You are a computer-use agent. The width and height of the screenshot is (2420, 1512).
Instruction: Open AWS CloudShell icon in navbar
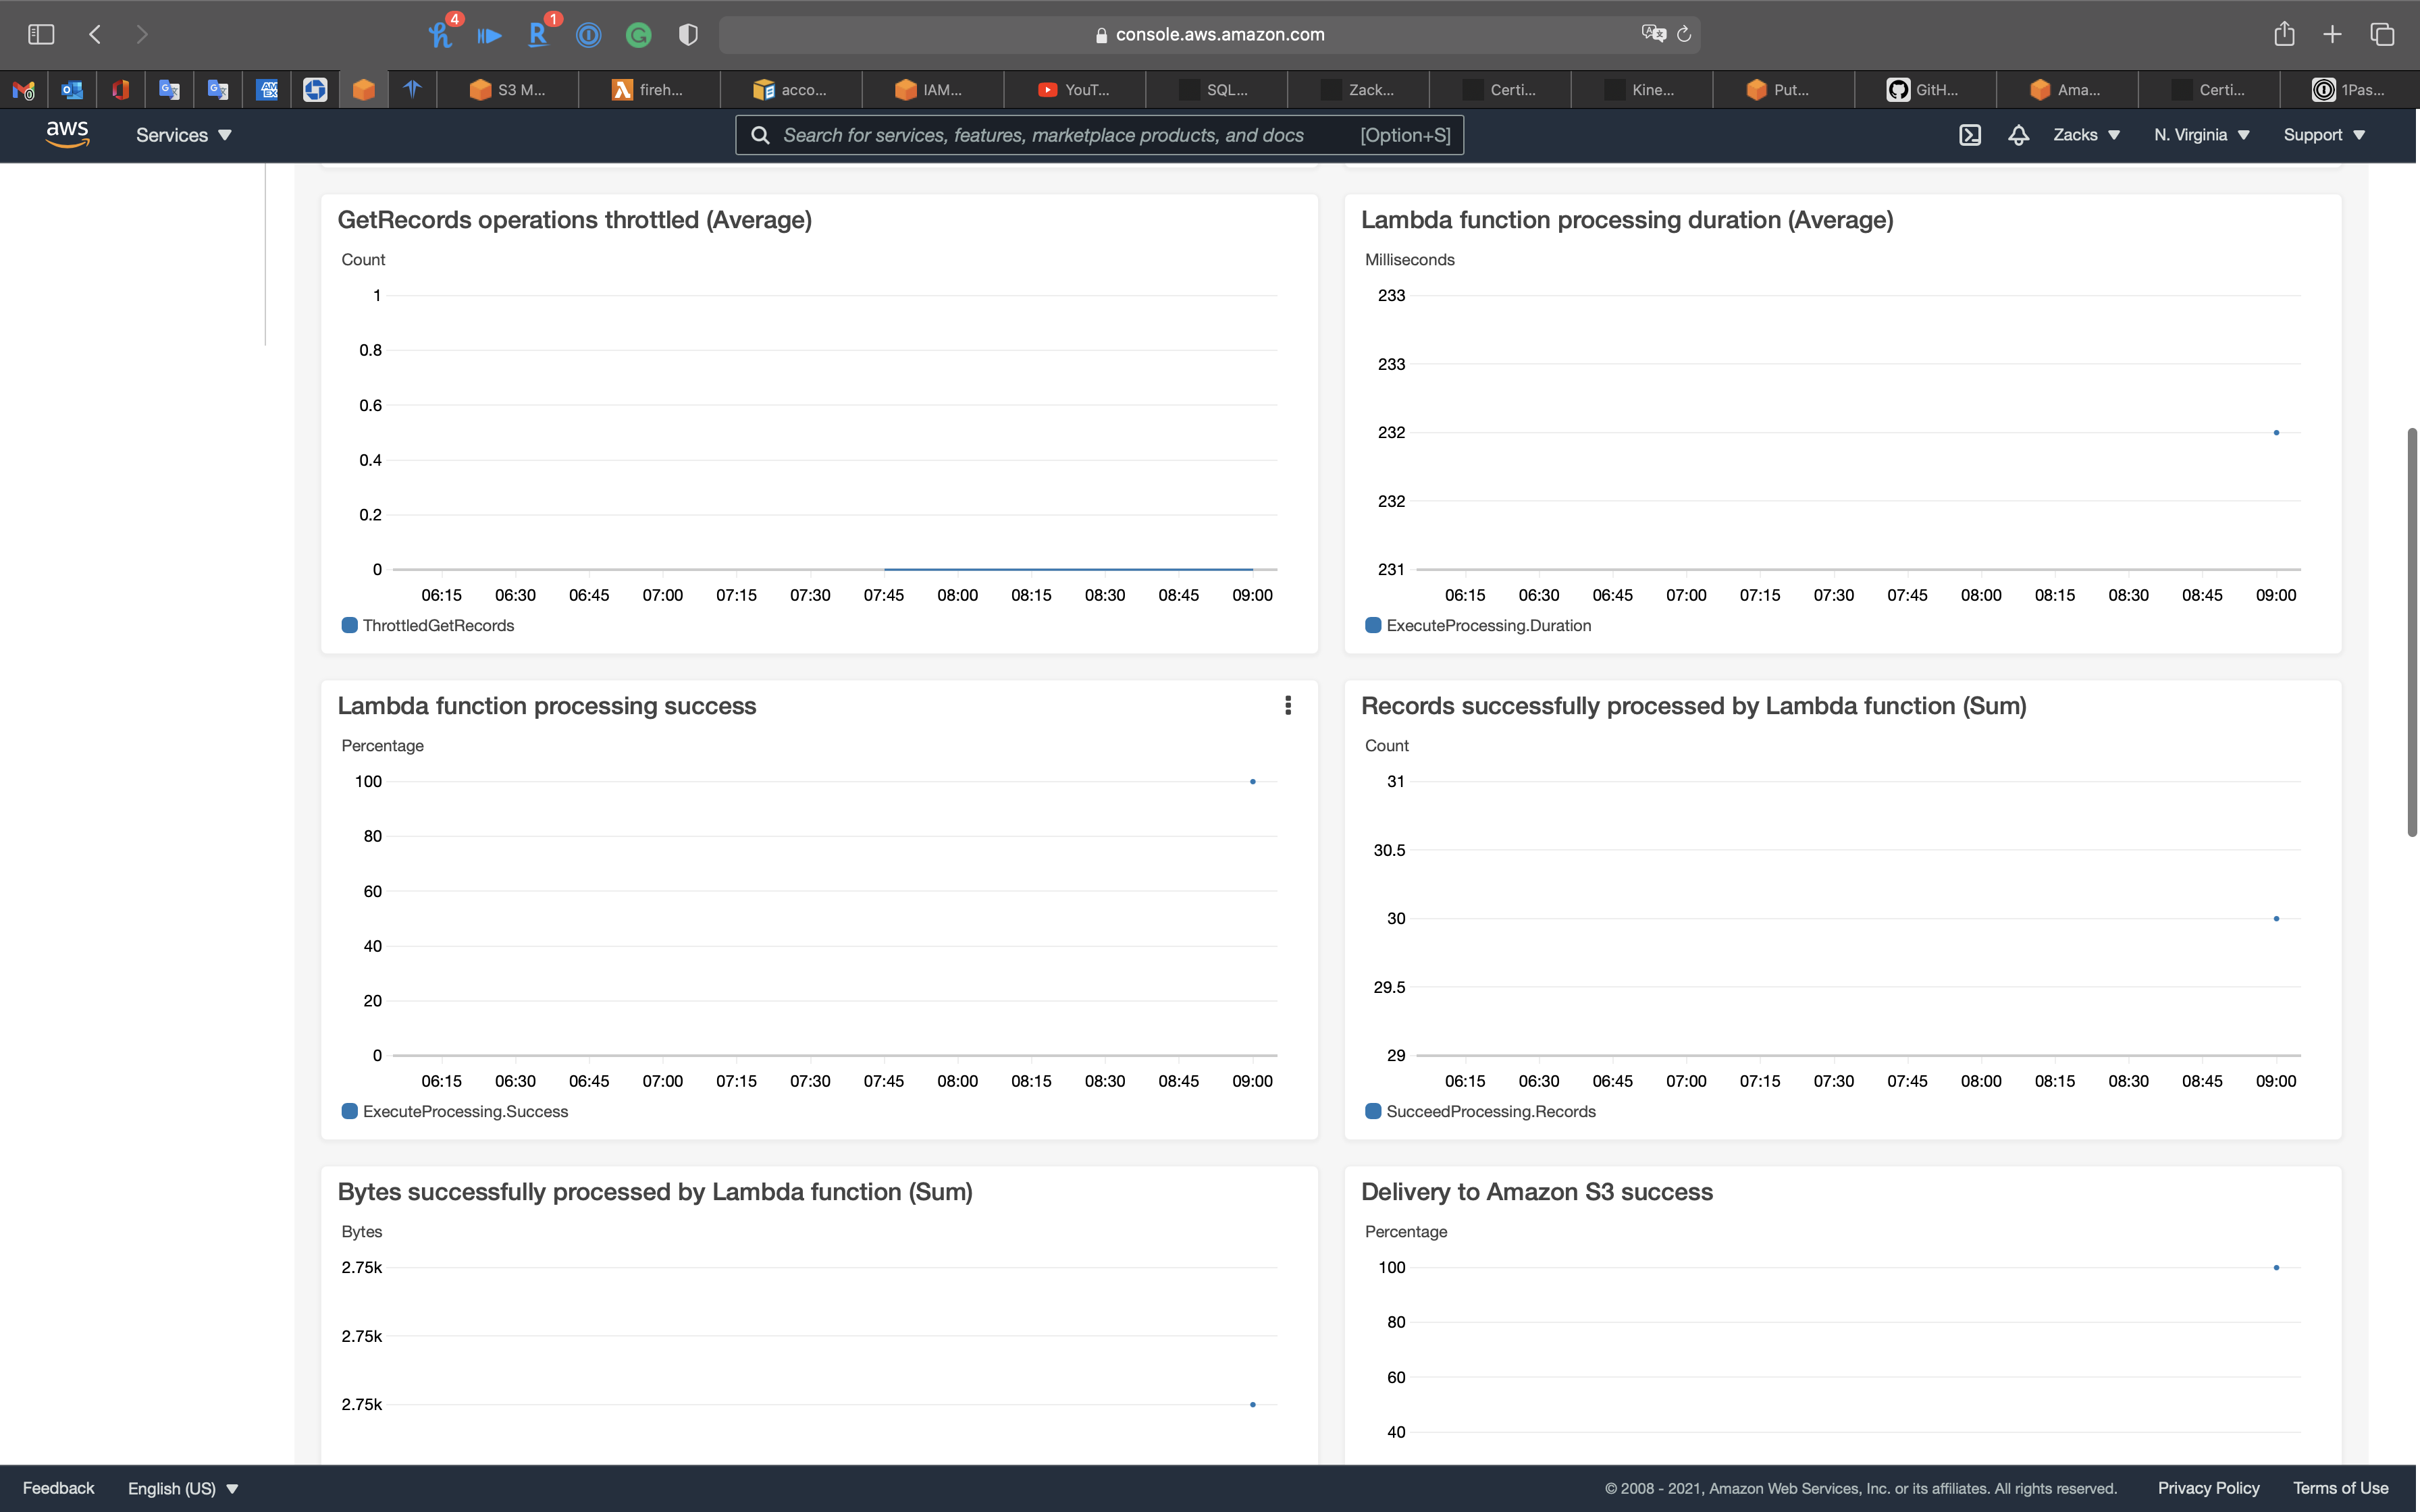[x=1969, y=135]
